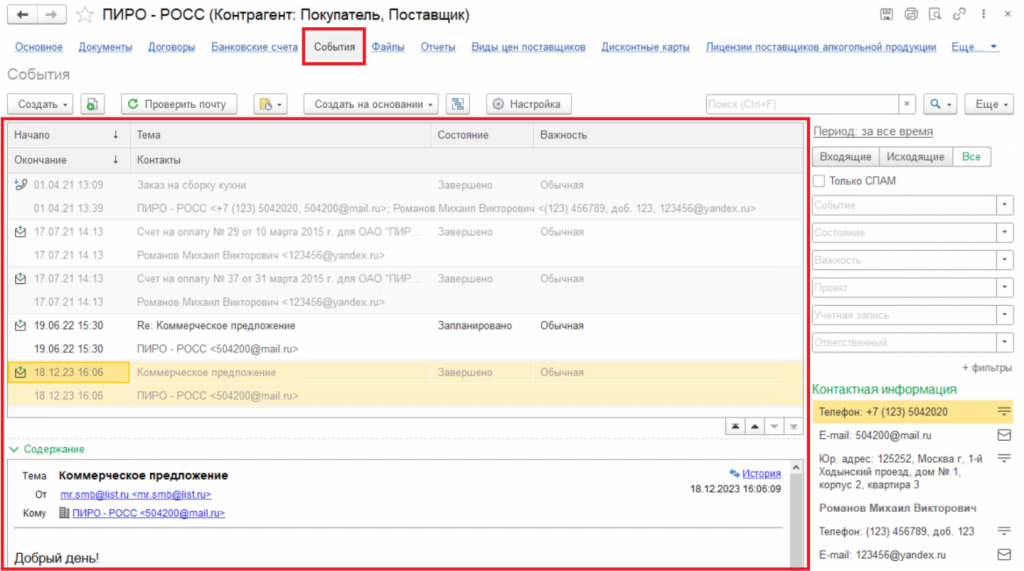Switch to the Договоры tab
Viewport: 1024px width, 571px height.
[x=171, y=47]
